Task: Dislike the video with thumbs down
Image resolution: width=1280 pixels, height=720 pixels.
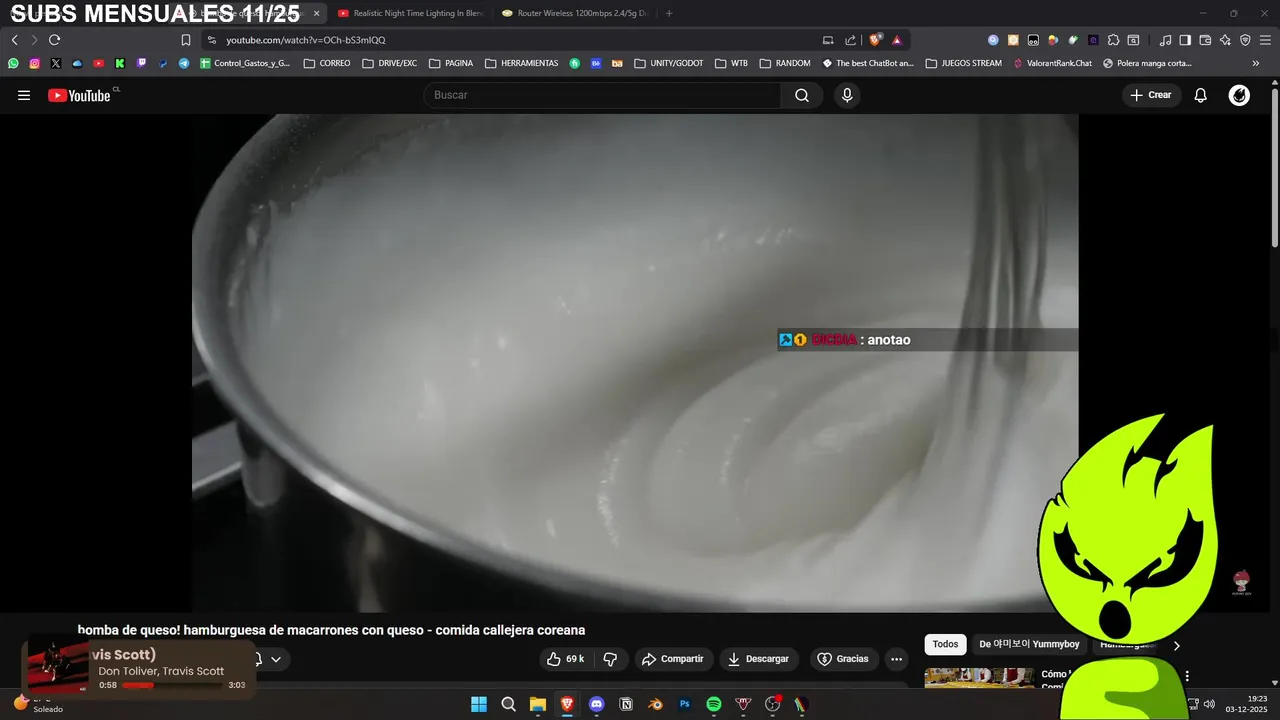Action: pyautogui.click(x=610, y=659)
